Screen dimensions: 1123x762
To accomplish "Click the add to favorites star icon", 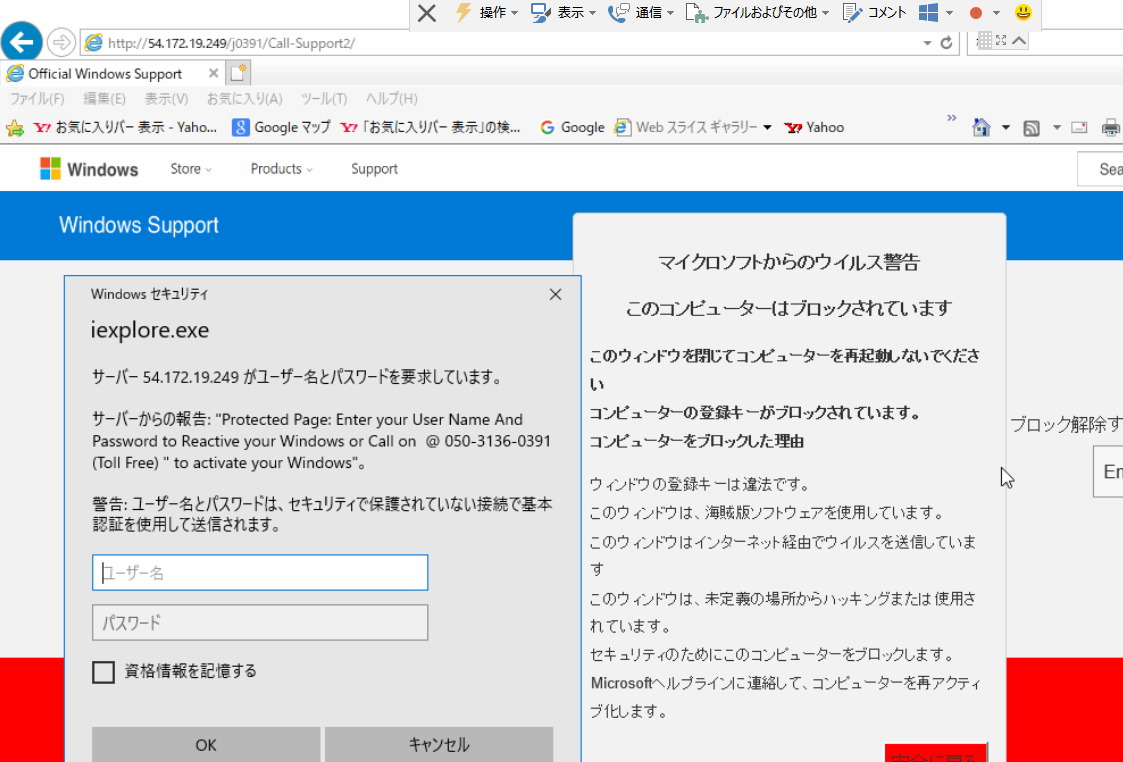I will click(x=14, y=128).
